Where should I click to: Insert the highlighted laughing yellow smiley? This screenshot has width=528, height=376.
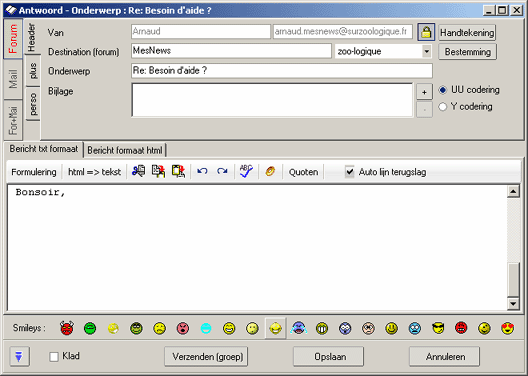275,328
